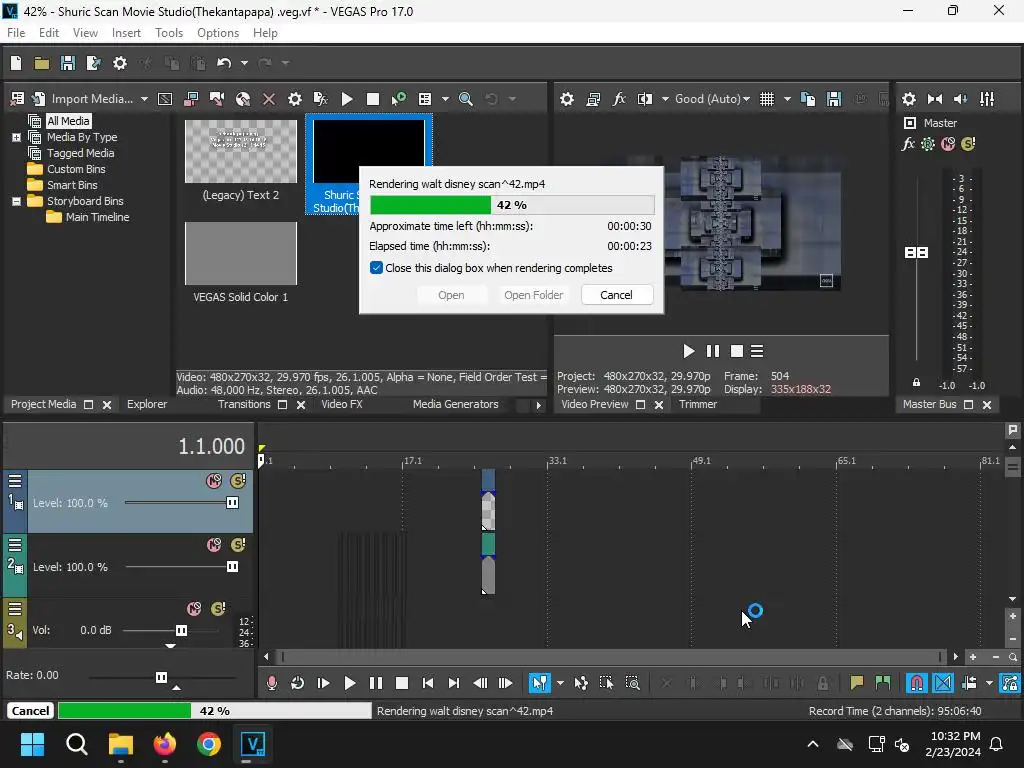Click Cancel in the rendering dialog
The image size is (1024, 768).
point(616,295)
